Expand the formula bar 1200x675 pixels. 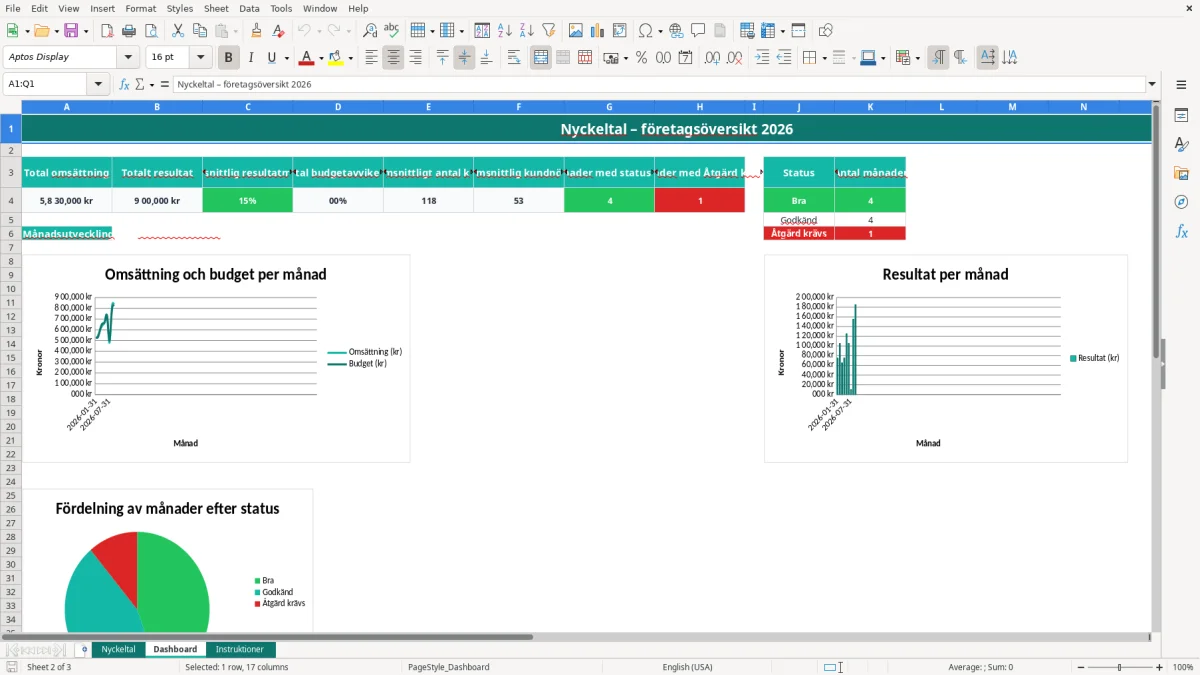tap(1152, 84)
